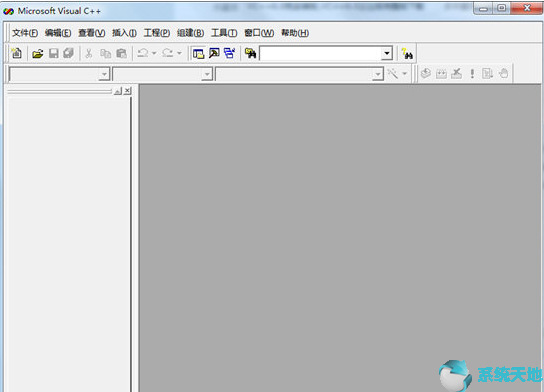Open the Undo history dropdown arrow
The width and height of the screenshot is (544, 392).
pyautogui.click(x=154, y=53)
